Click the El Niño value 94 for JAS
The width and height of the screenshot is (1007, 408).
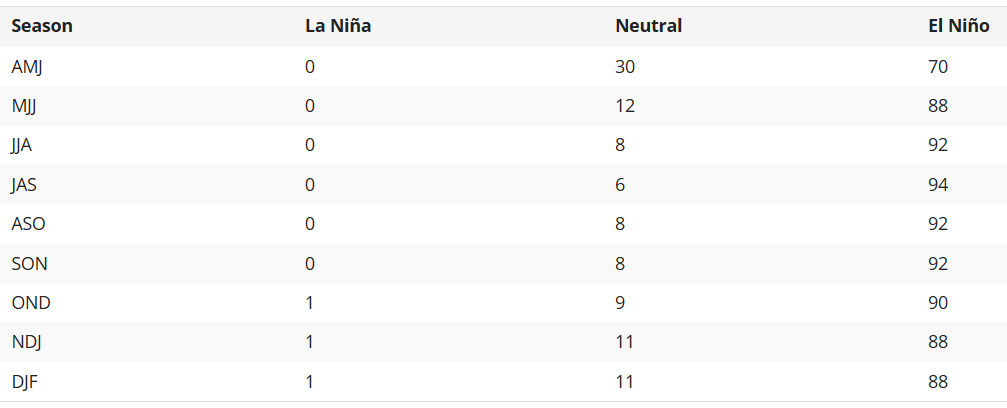click(938, 185)
